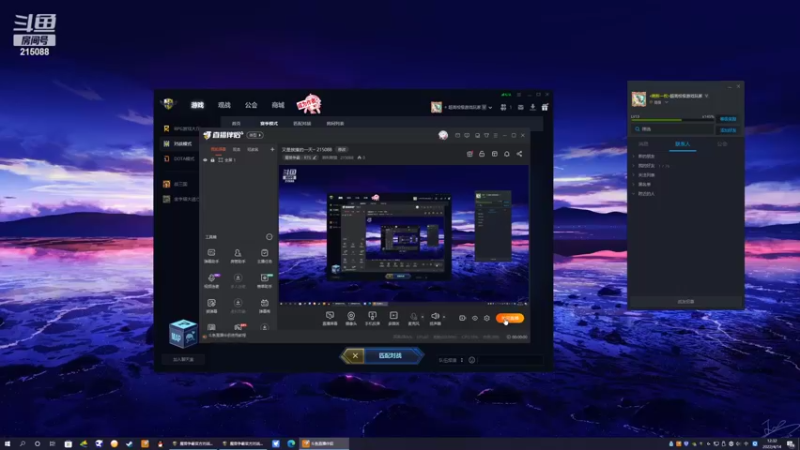The image size is (800, 450).
Task: Click the pink cartoon promo badge
Action: 309,104
